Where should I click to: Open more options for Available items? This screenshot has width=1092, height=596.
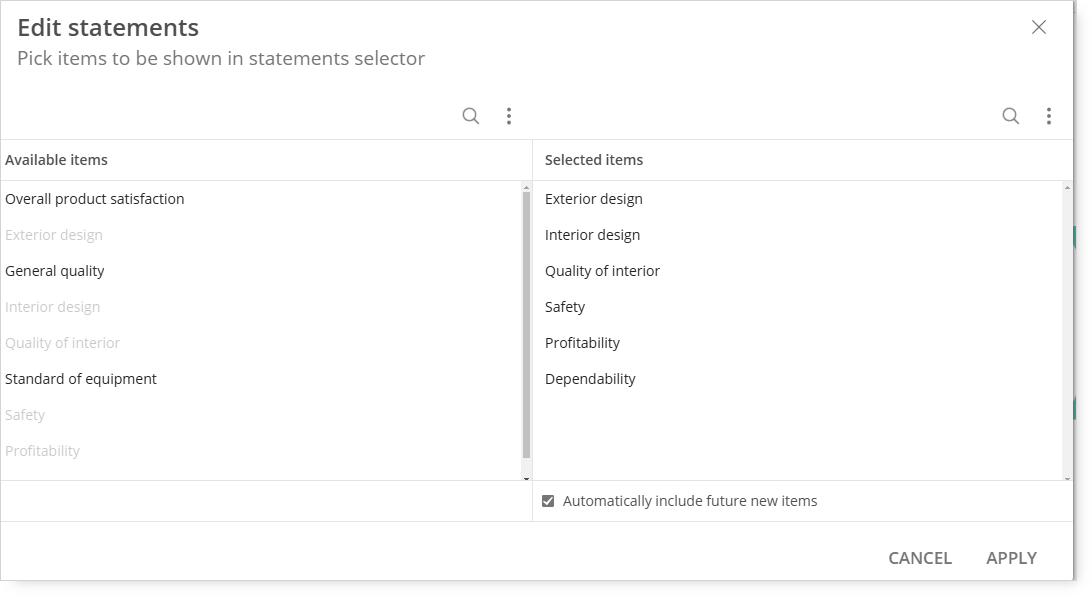click(x=509, y=116)
